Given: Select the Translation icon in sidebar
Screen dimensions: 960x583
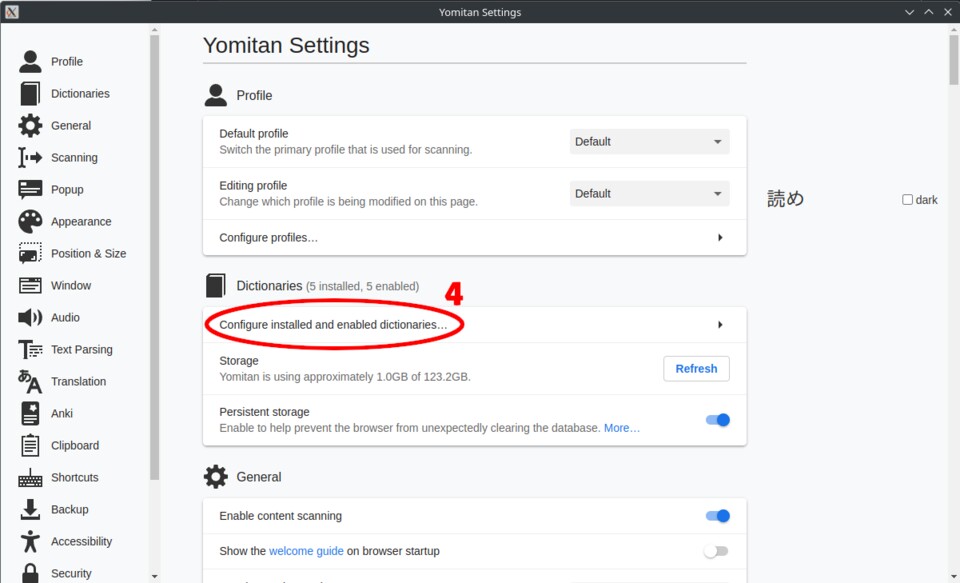Looking at the screenshot, I should (31, 382).
